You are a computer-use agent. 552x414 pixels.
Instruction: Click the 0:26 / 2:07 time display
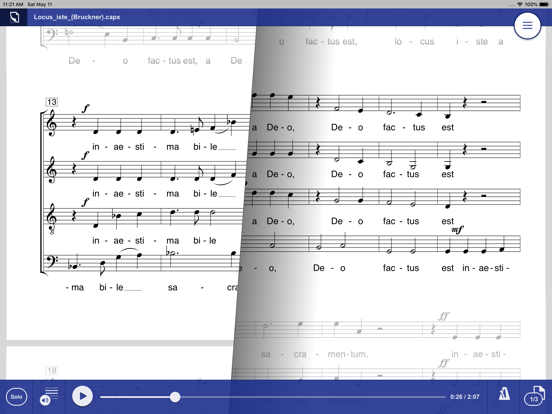[465, 397]
